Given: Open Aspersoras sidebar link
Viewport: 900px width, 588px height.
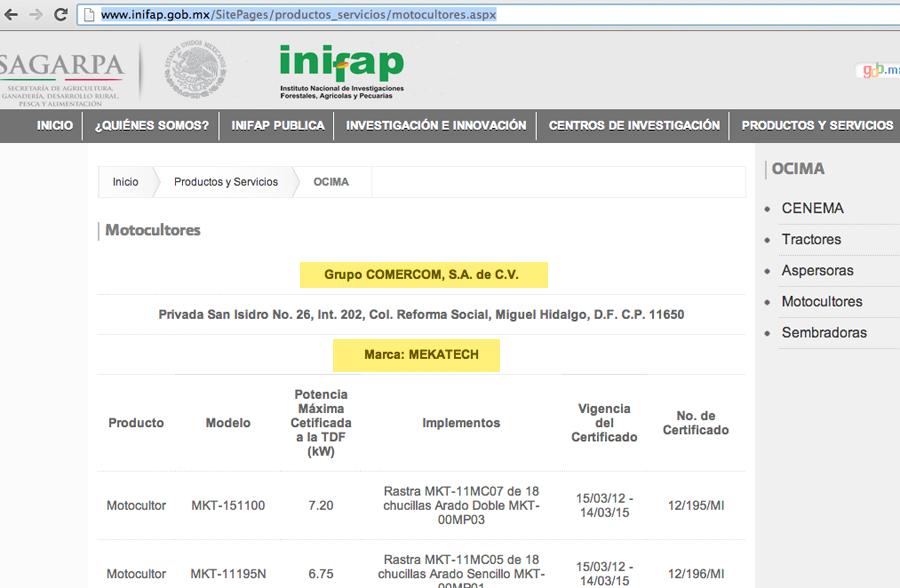Looking at the screenshot, I should [817, 270].
